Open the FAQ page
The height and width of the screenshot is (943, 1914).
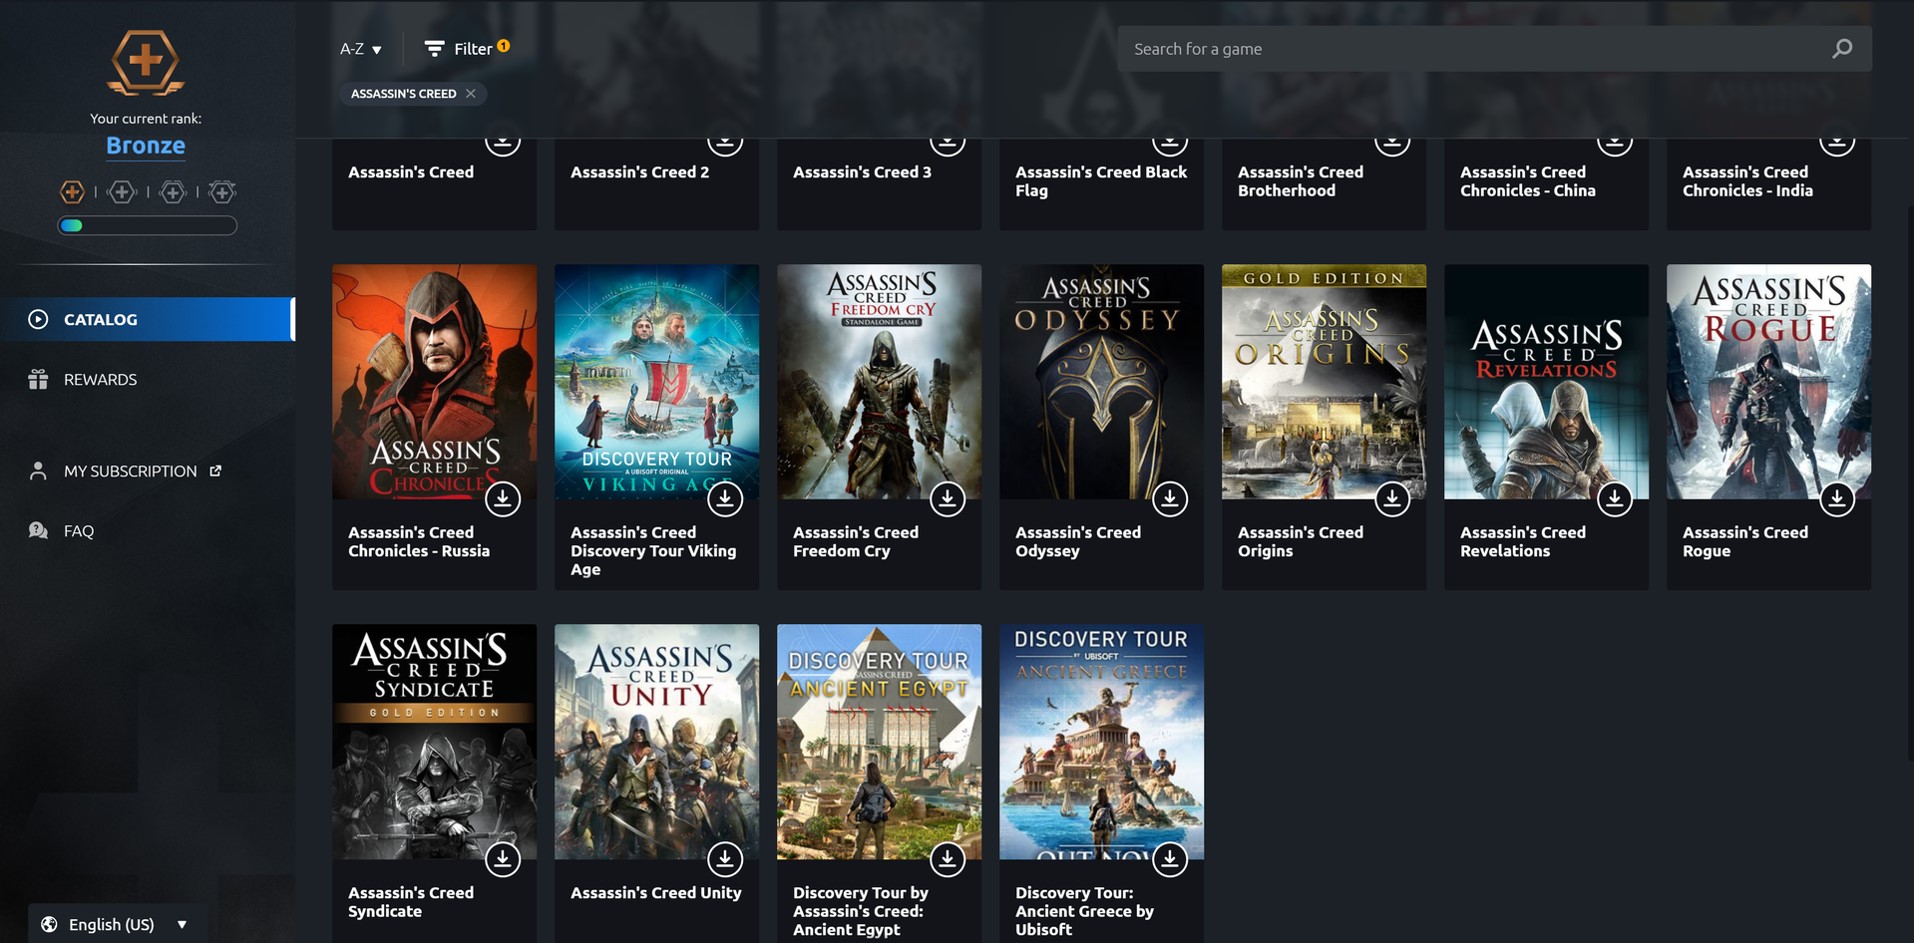(x=78, y=531)
